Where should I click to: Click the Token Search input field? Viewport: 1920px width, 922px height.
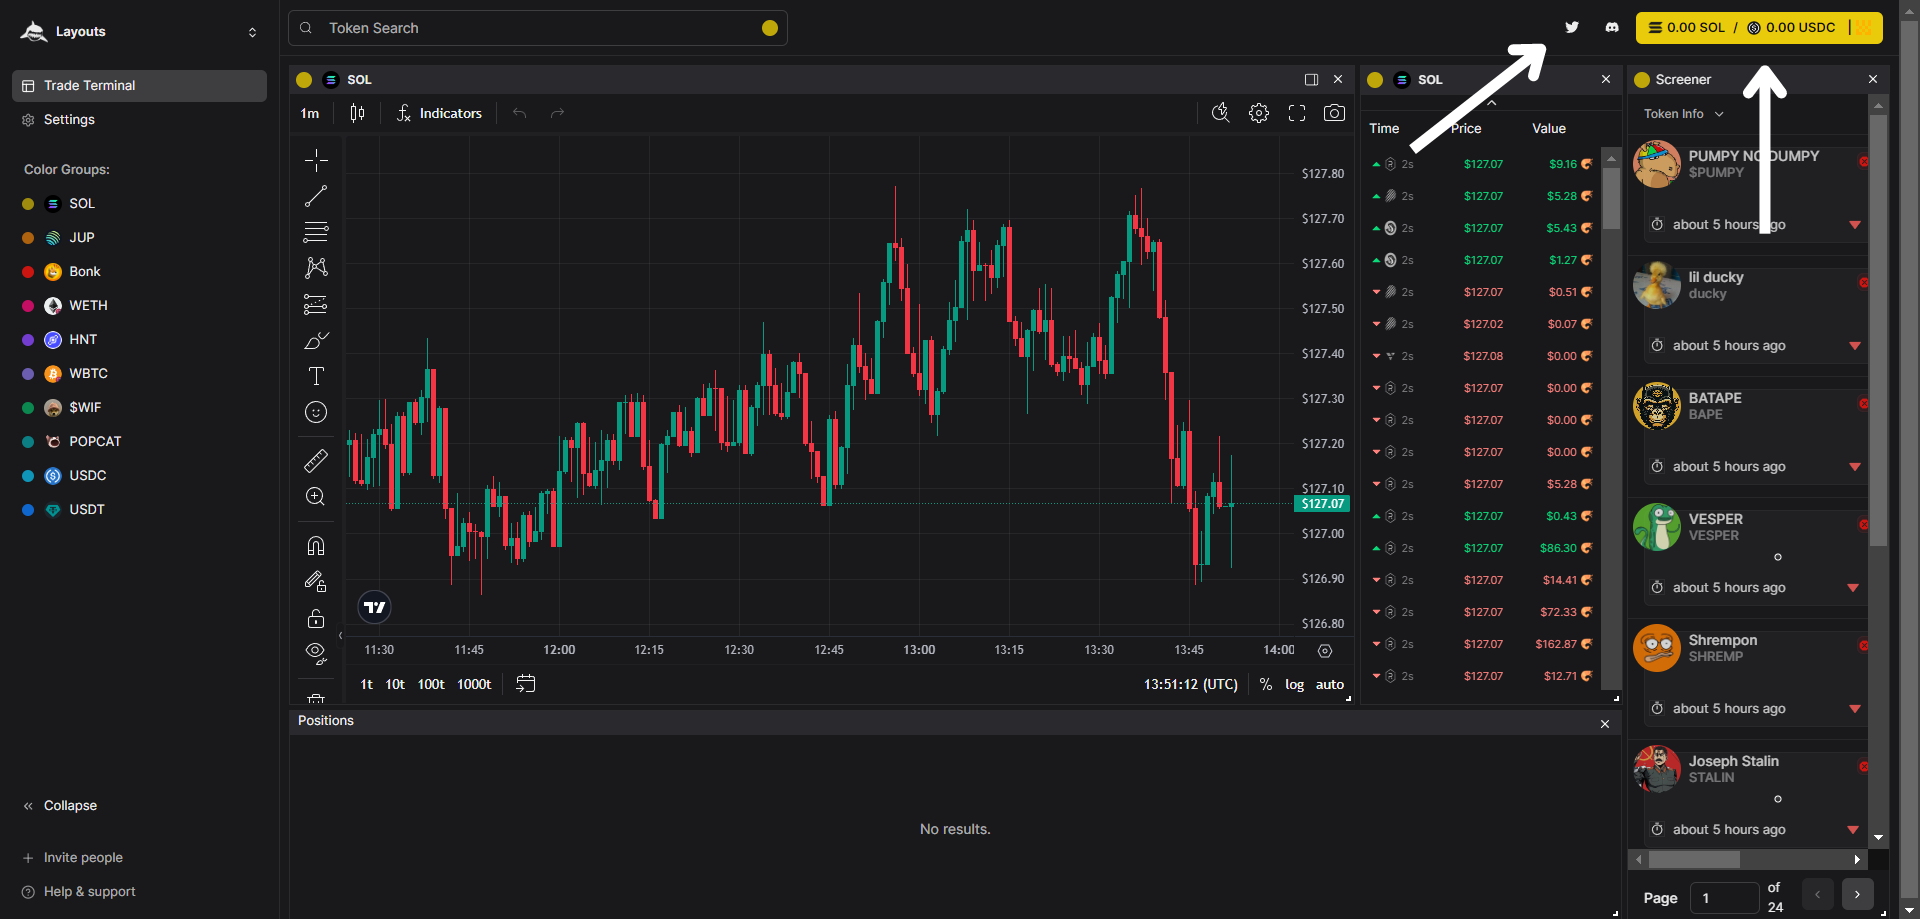[538, 28]
